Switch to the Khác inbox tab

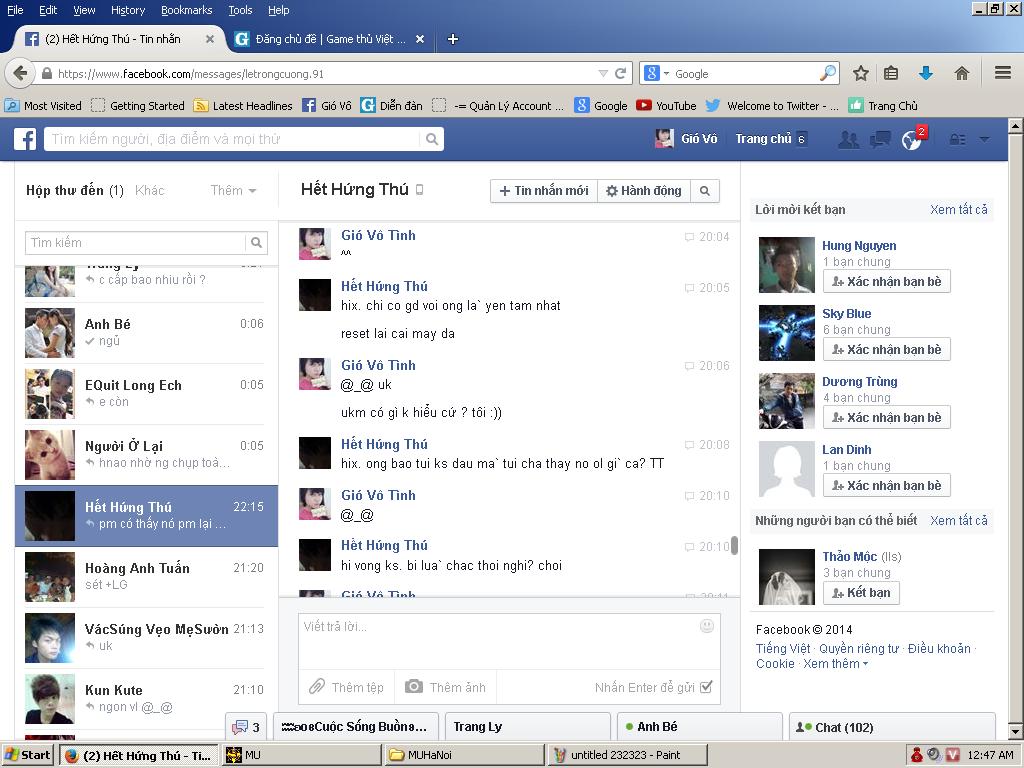pyautogui.click(x=150, y=191)
